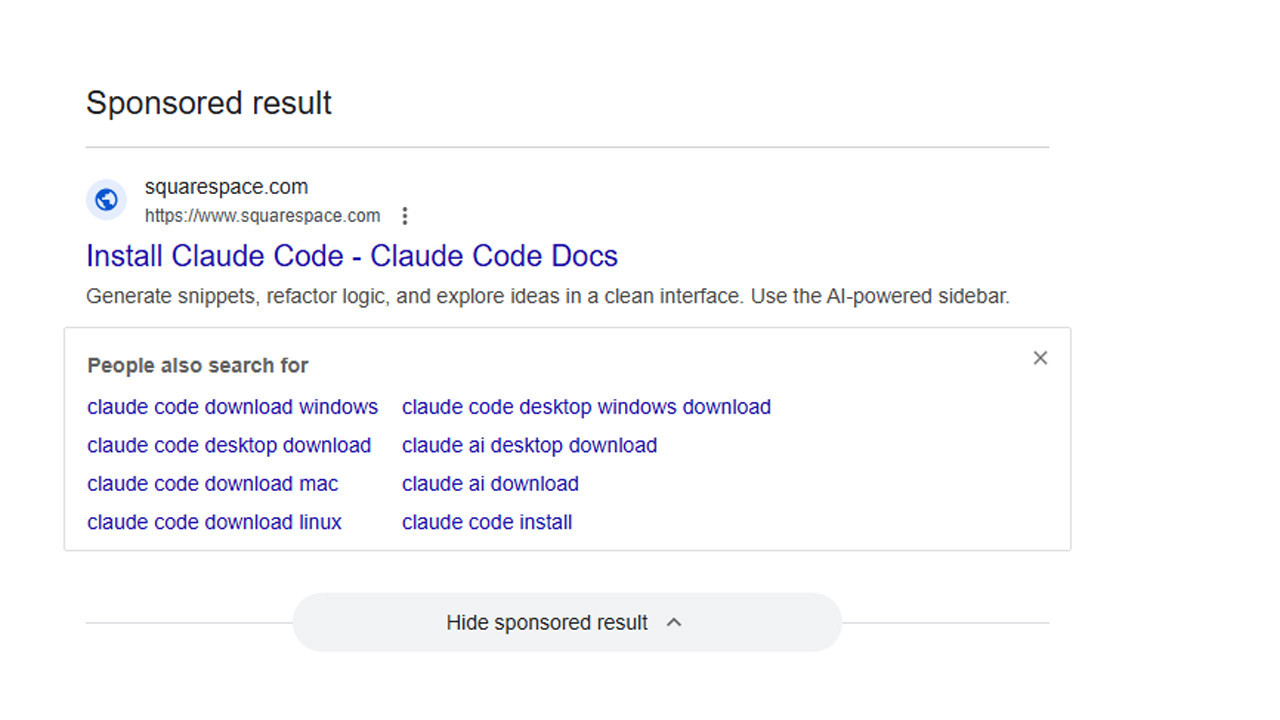This screenshot has width=1280, height=720.
Task: Search for claude code download windows
Action: click(x=232, y=407)
